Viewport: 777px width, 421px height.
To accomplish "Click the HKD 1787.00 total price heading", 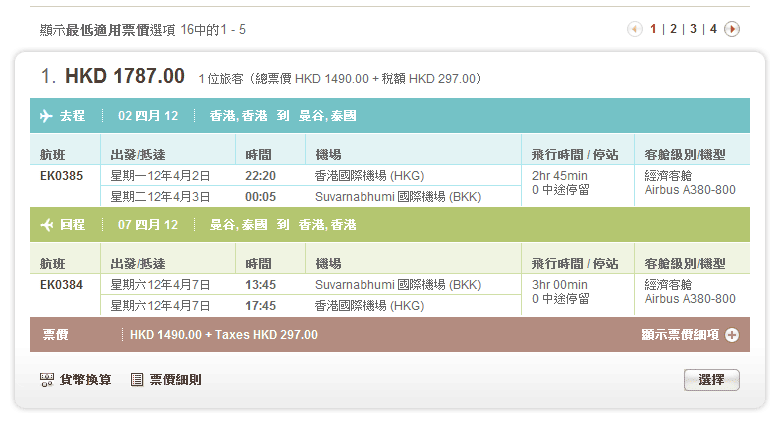I will coord(124,76).
